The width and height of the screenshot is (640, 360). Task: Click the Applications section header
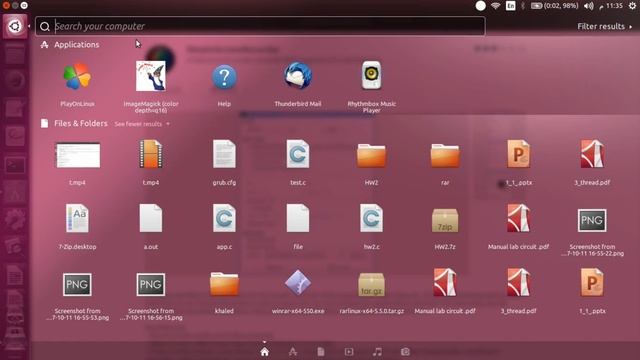[x=70, y=44]
